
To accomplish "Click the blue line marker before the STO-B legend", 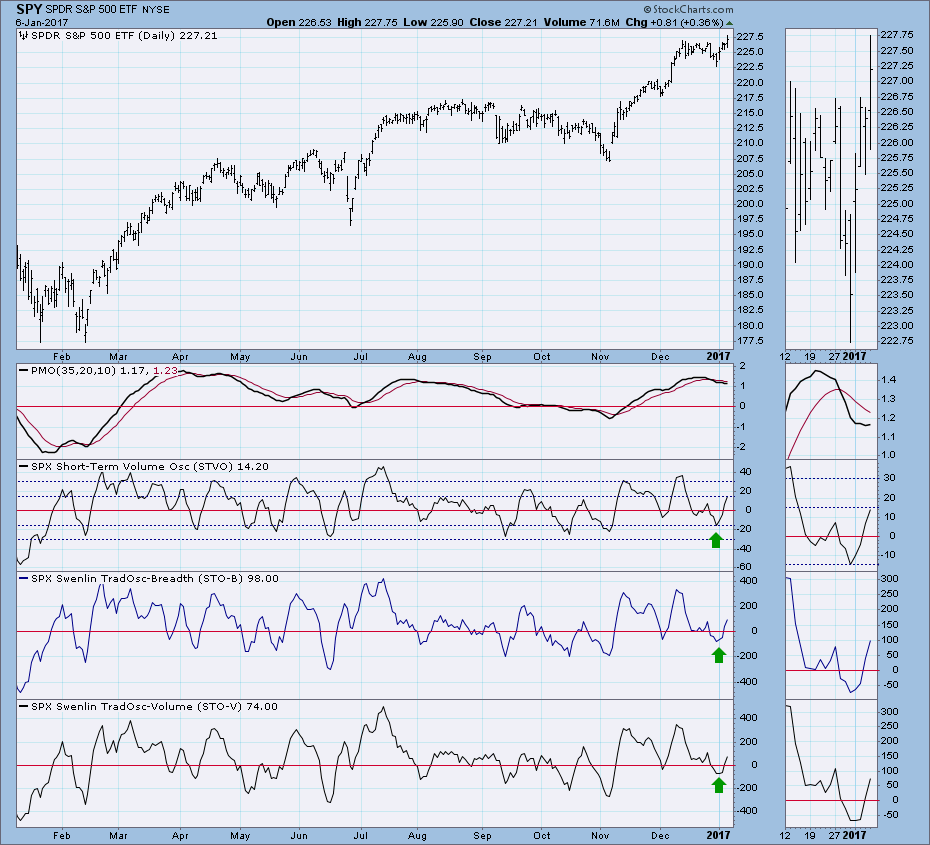I will coord(24,578).
